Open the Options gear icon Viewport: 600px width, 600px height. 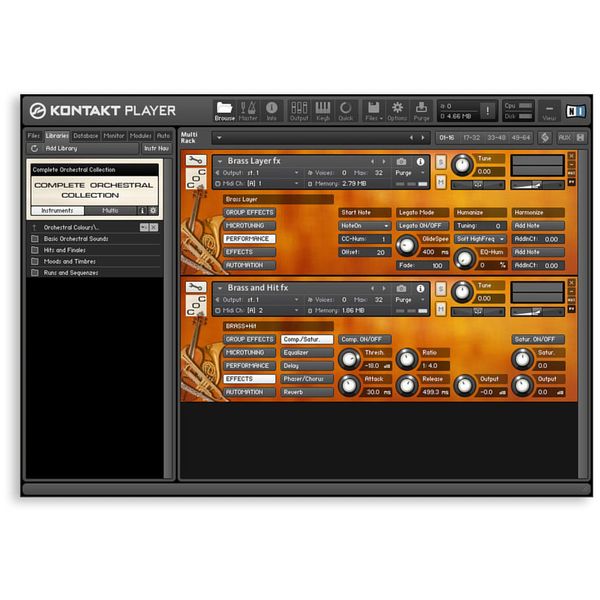point(397,111)
